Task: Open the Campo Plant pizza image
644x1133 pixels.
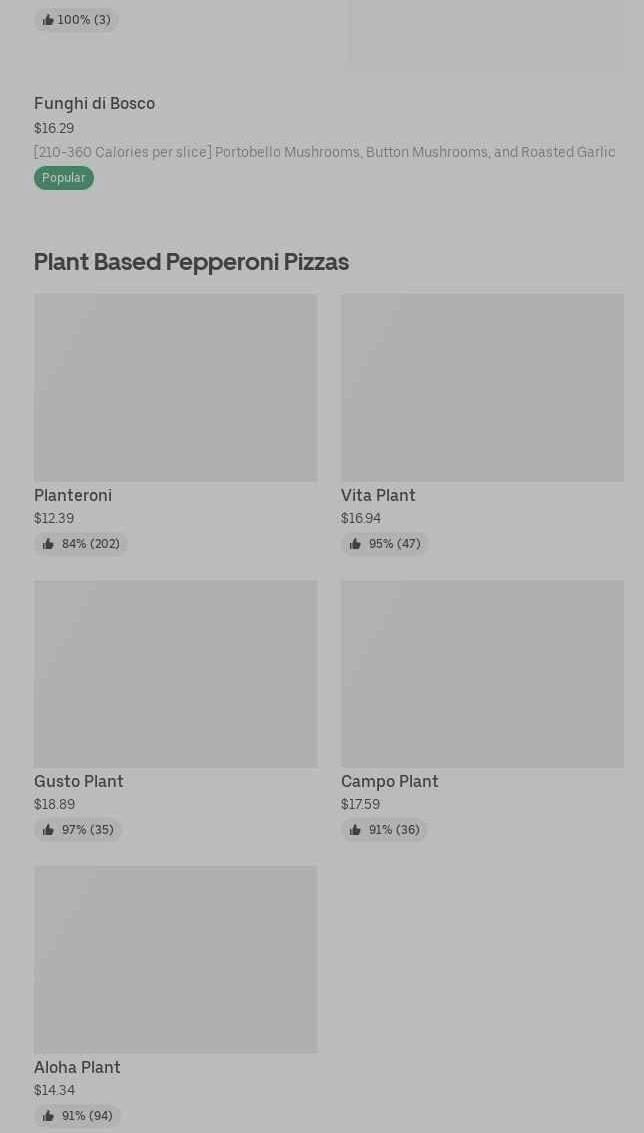Action: (482, 673)
